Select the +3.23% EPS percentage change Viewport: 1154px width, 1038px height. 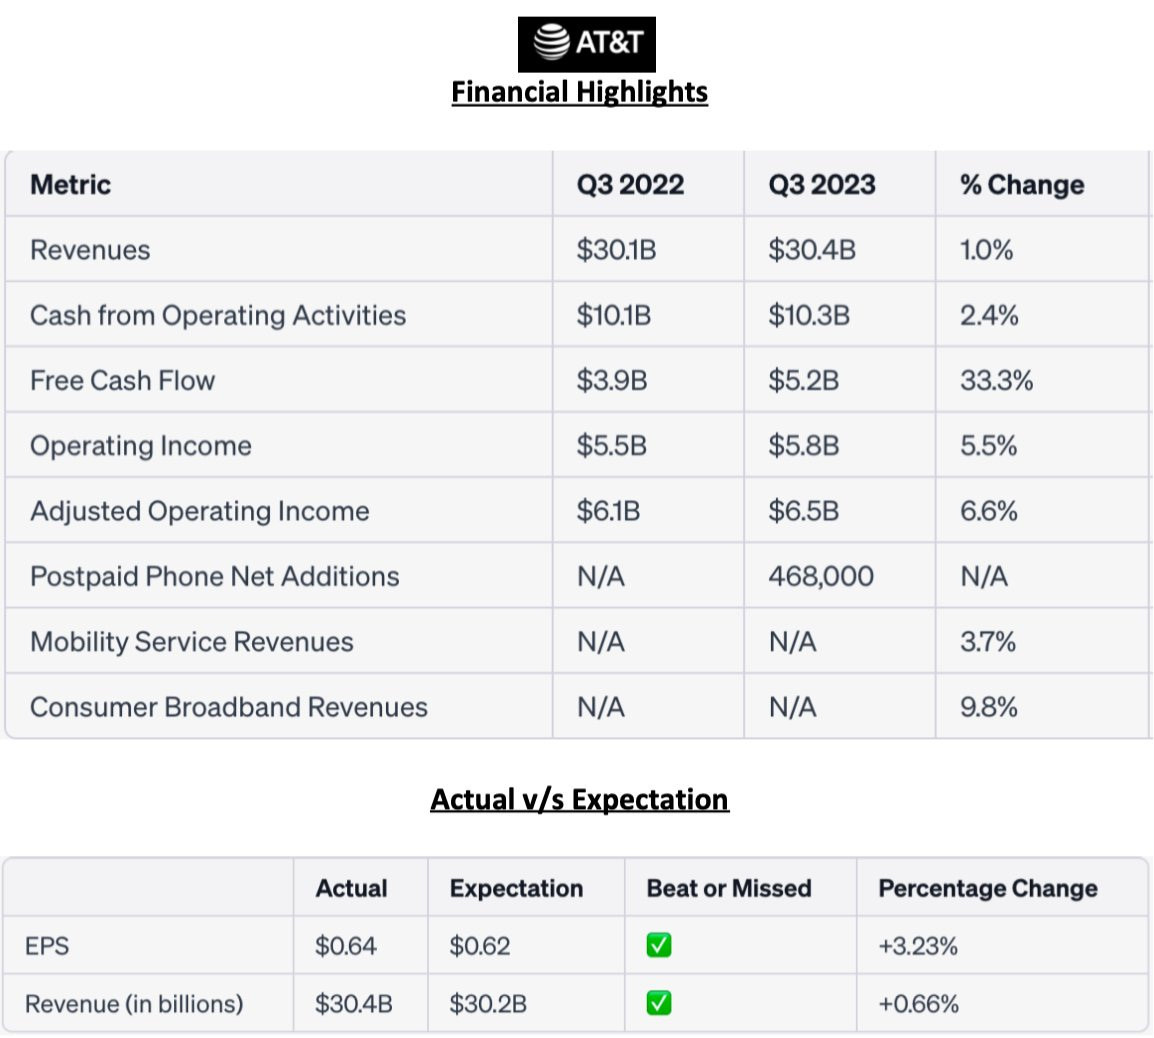(x=917, y=946)
